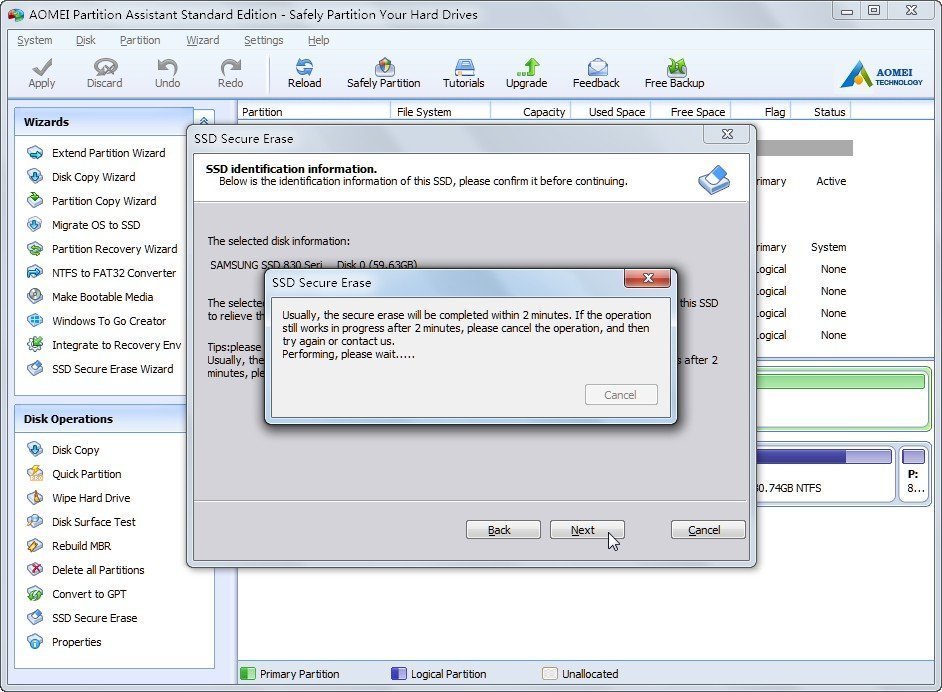Select the row with System status

point(804,247)
